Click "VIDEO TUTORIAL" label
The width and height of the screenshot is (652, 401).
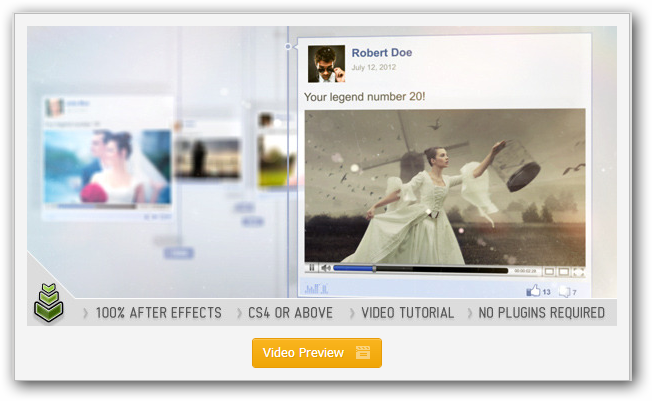pos(408,313)
